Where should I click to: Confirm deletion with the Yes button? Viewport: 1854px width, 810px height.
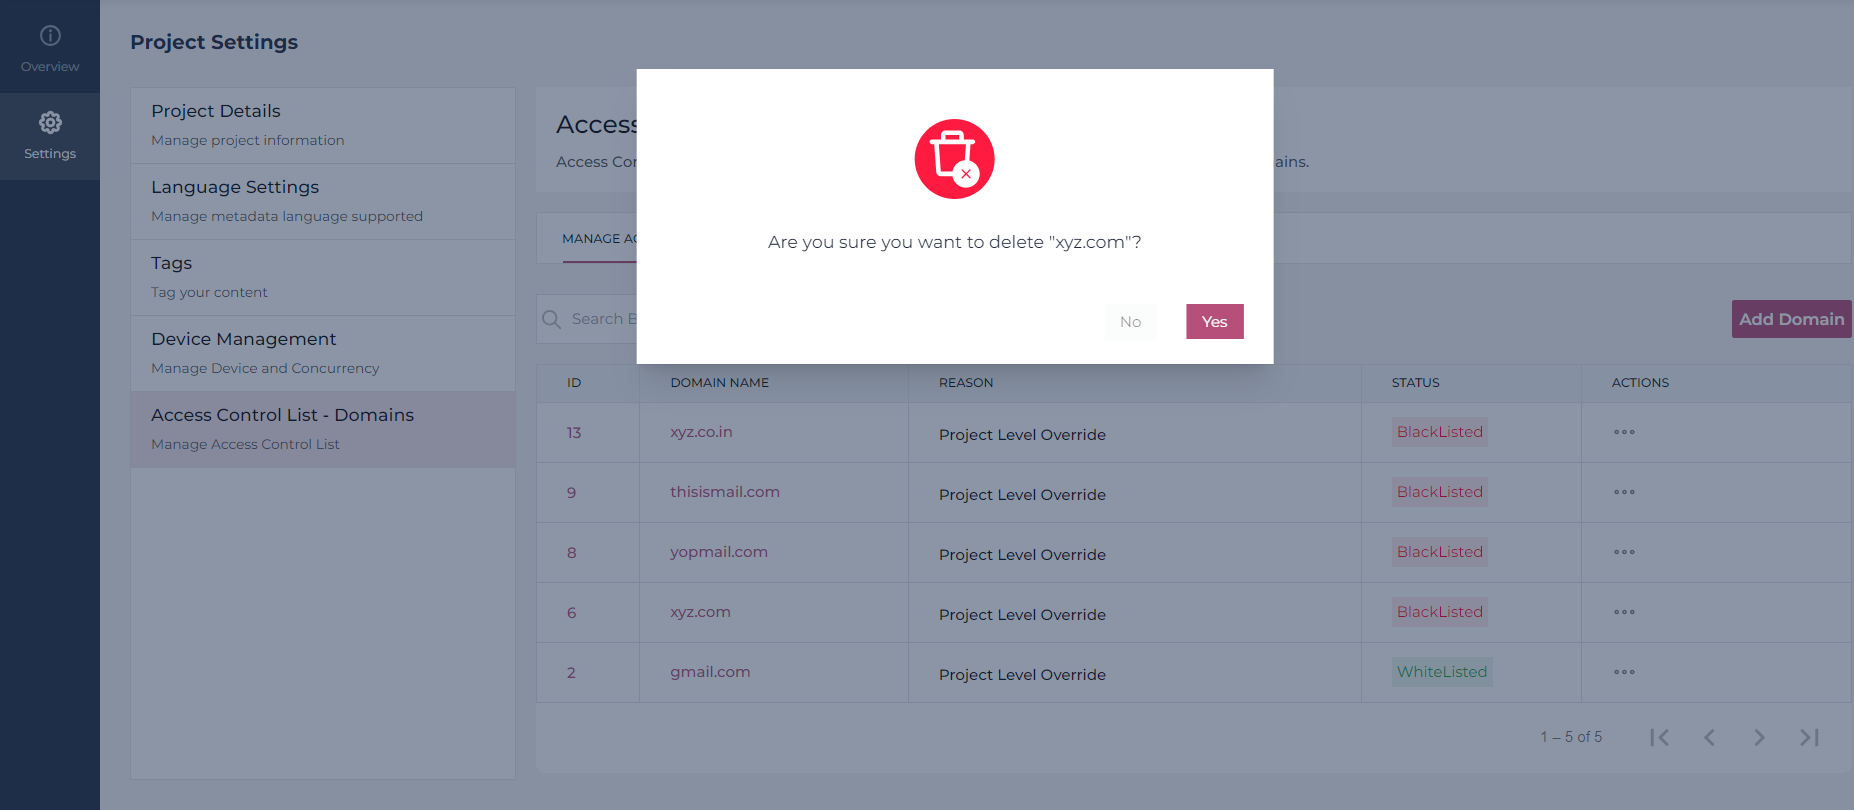tap(1215, 322)
